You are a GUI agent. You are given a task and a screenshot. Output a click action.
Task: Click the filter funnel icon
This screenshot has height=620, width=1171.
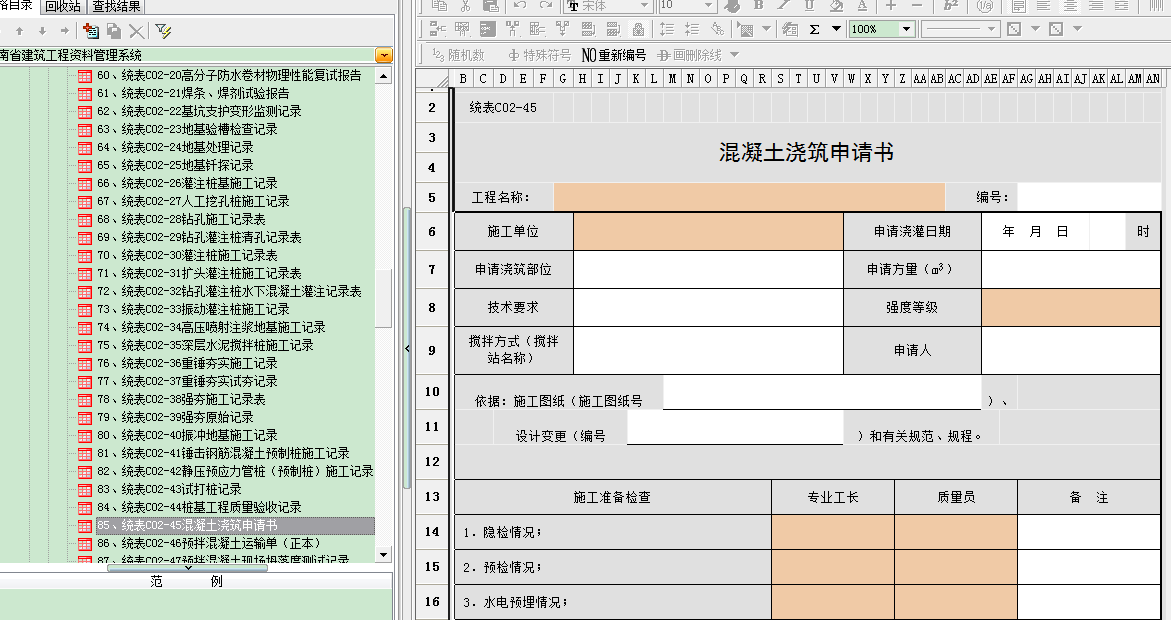pyautogui.click(x=163, y=32)
